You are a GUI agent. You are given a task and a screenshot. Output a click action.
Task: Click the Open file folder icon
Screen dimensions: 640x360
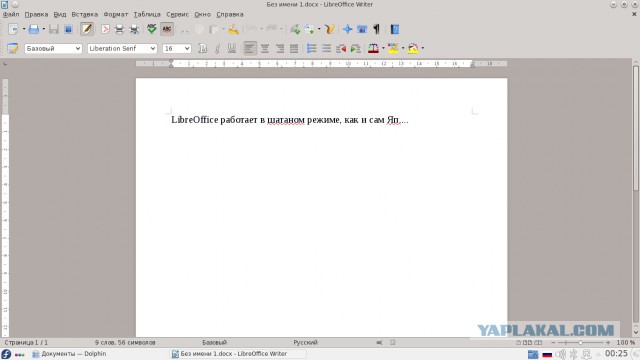tap(34, 29)
